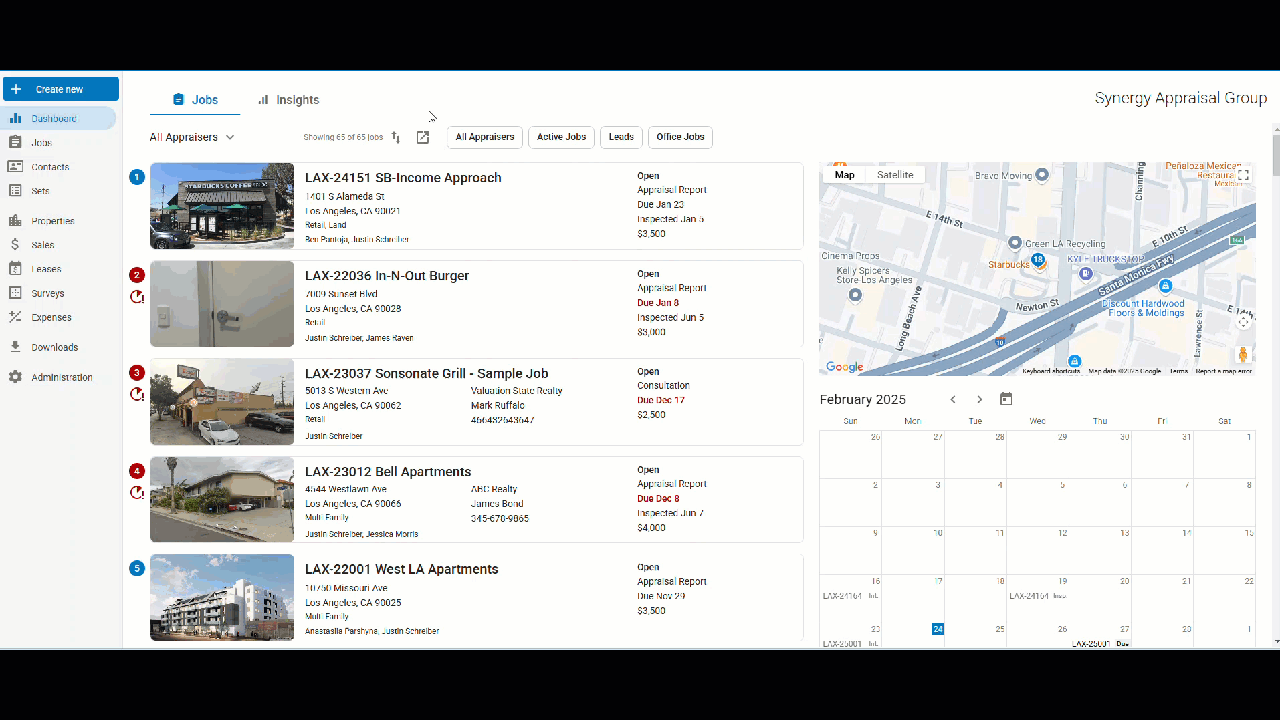Click overdue alert icon for Sonsonate Grill
The height and width of the screenshot is (720, 1280).
[x=137, y=395]
